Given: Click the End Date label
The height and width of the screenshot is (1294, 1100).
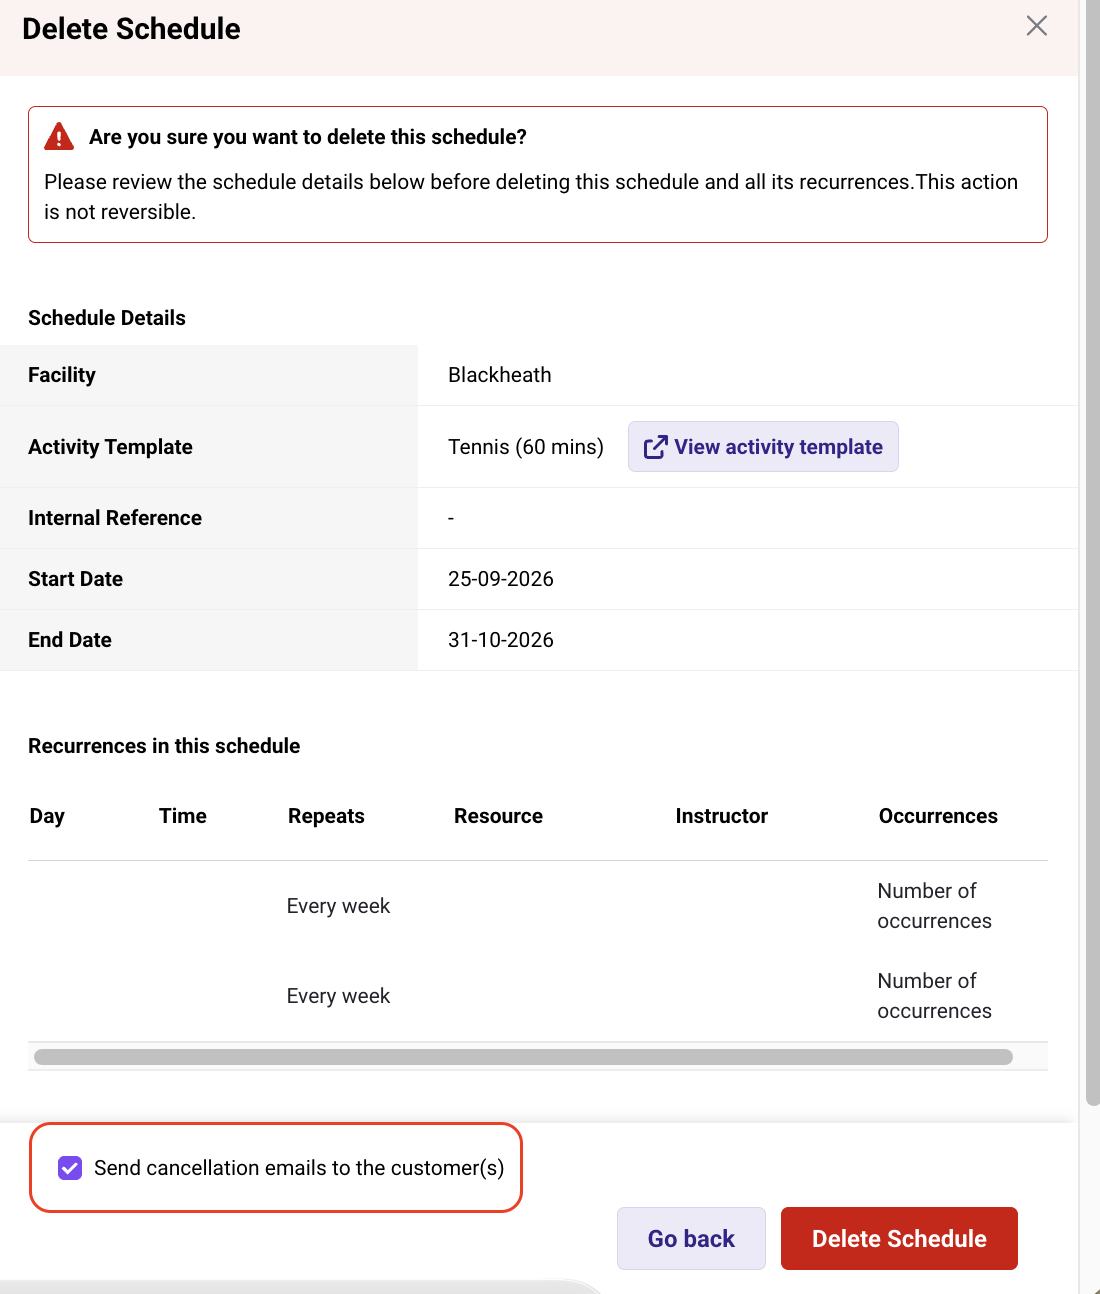Looking at the screenshot, I should coord(70,640).
